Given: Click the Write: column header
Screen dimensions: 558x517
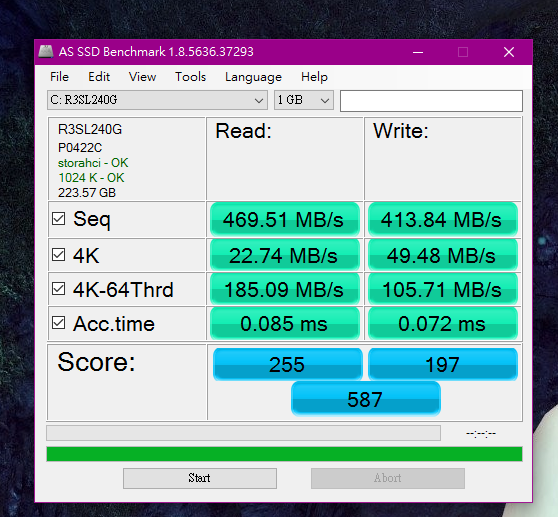Looking at the screenshot, I should pyautogui.click(x=401, y=131).
